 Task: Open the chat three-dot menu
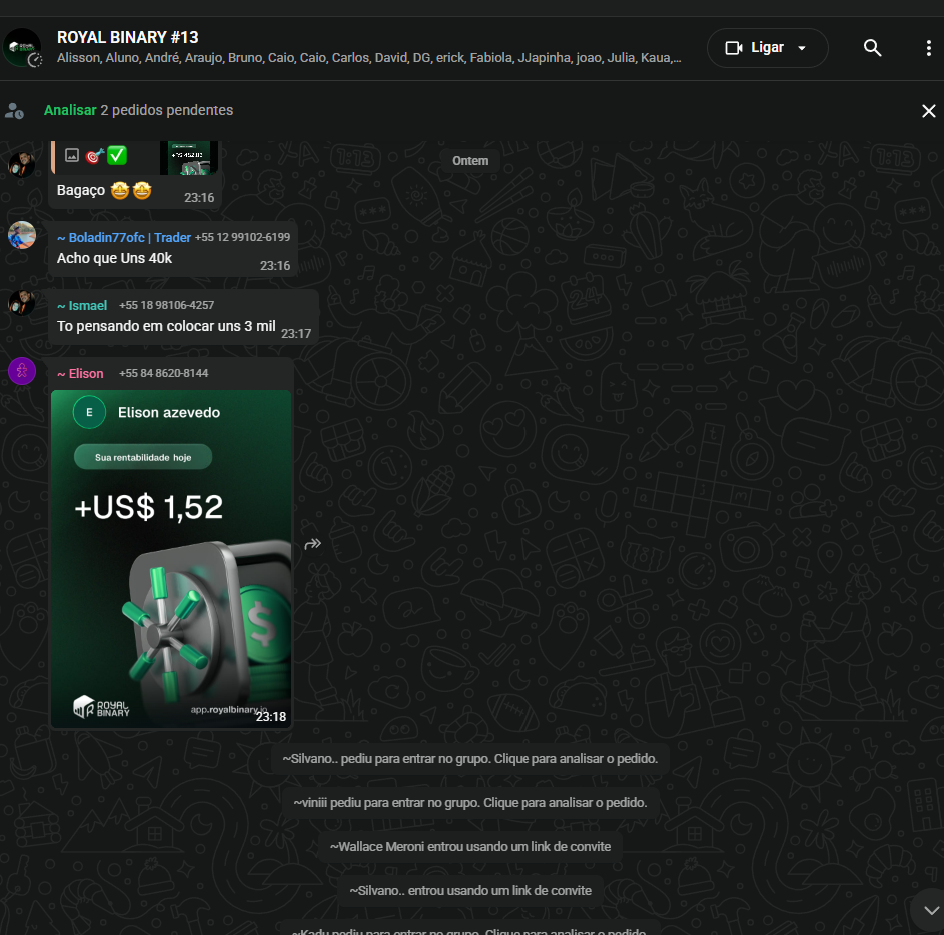tap(928, 48)
